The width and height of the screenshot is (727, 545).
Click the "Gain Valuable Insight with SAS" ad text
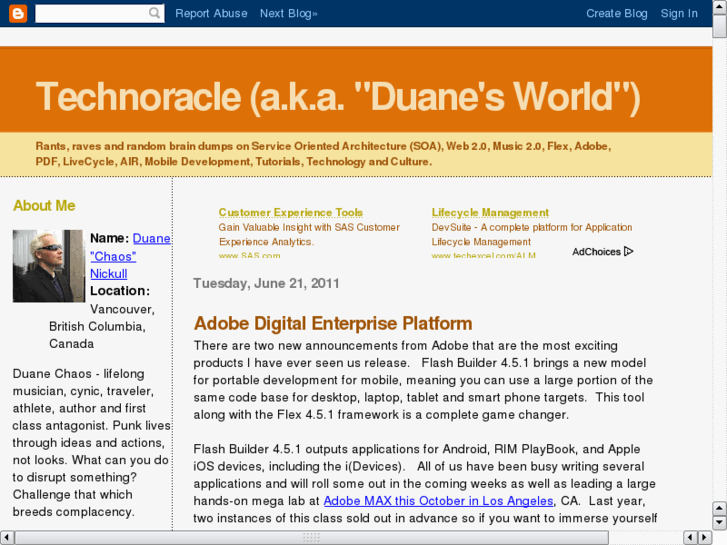(x=309, y=234)
